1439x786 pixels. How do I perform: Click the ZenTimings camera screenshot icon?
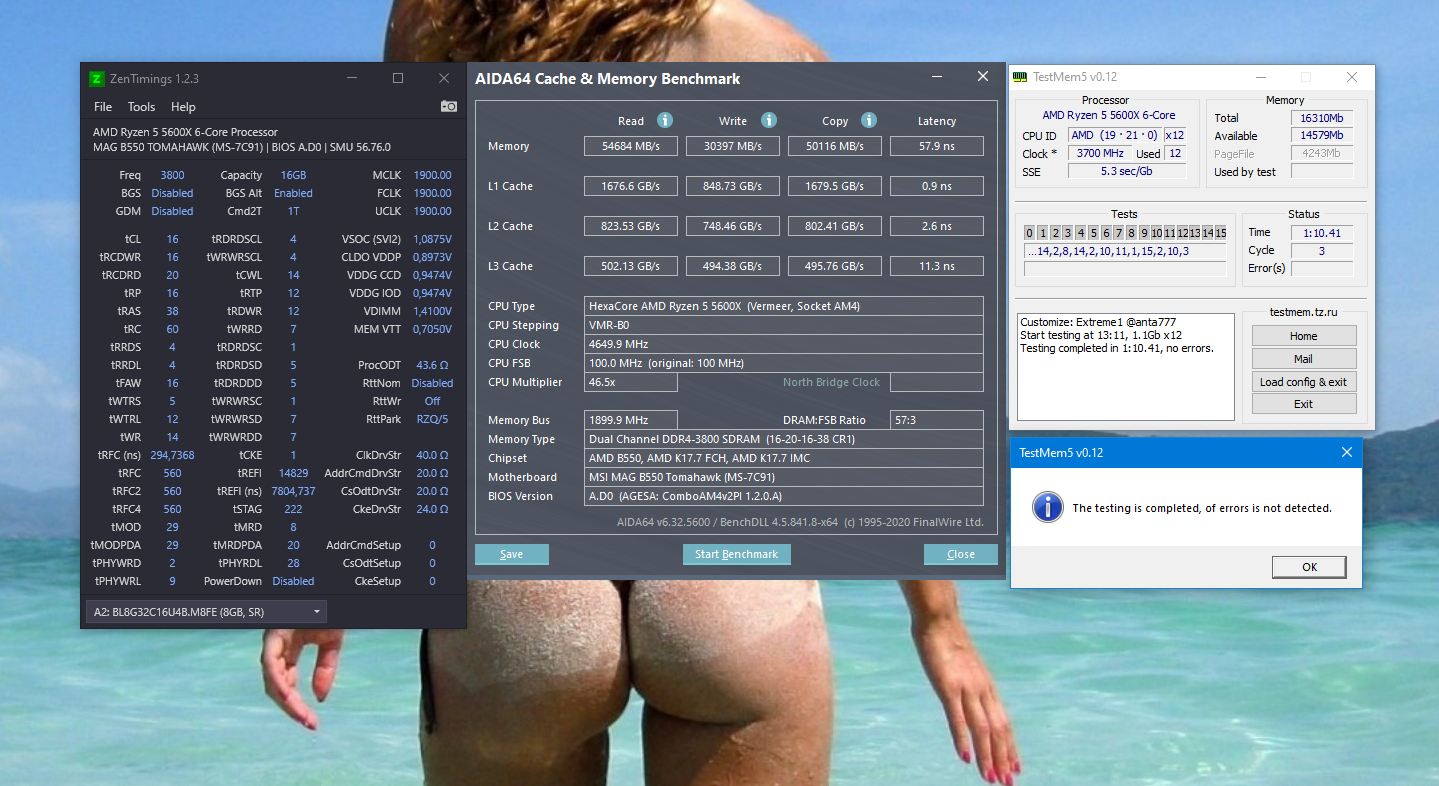point(449,106)
